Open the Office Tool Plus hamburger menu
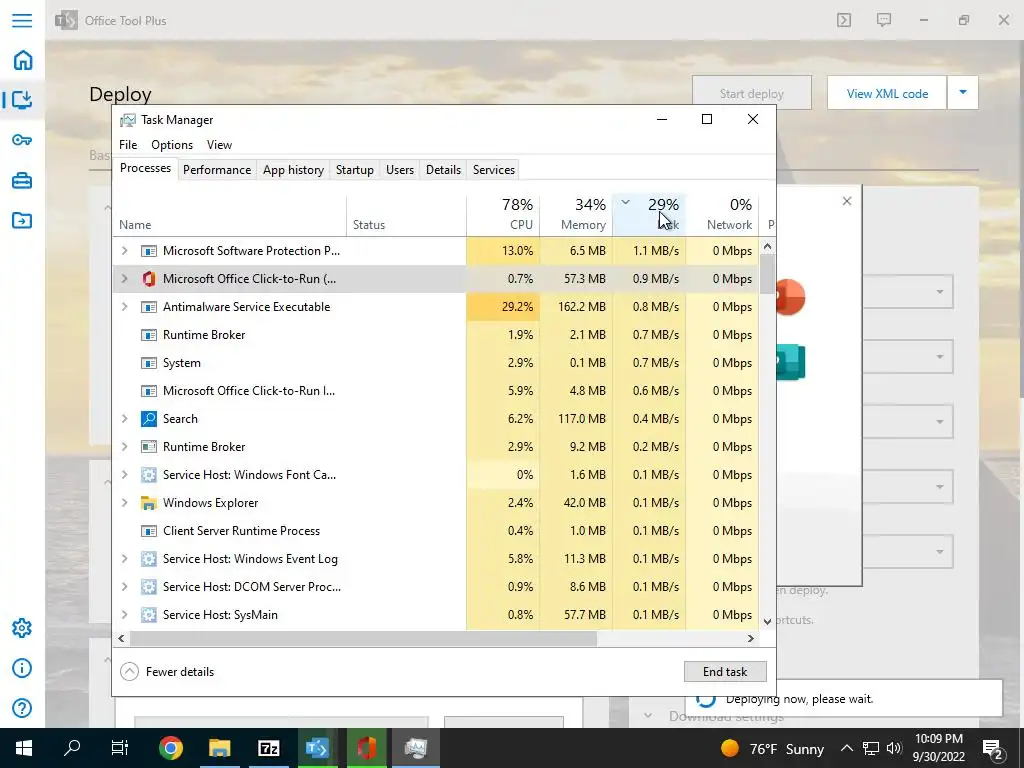Viewport: 1024px width, 768px height. (22, 20)
